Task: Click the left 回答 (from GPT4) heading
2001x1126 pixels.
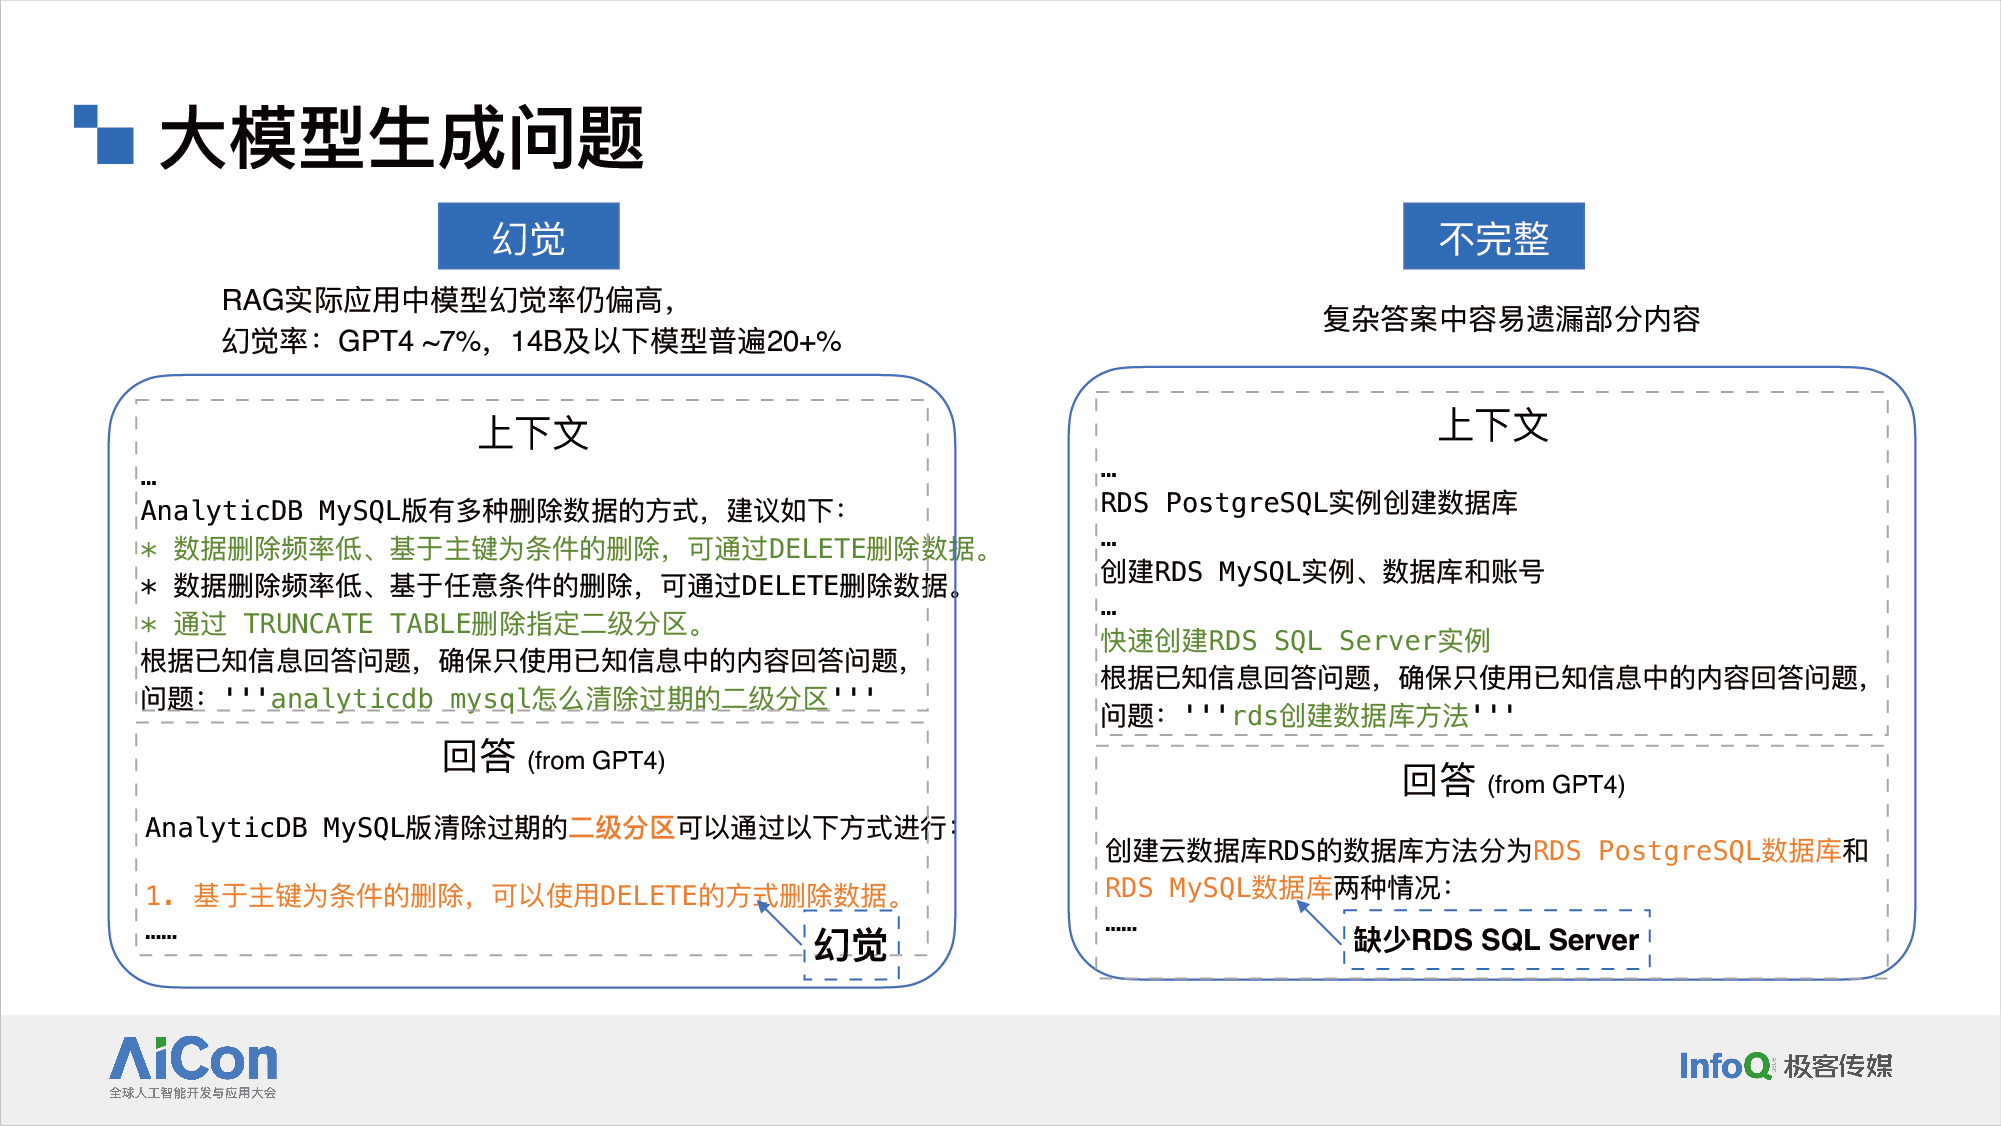Action: [x=553, y=757]
